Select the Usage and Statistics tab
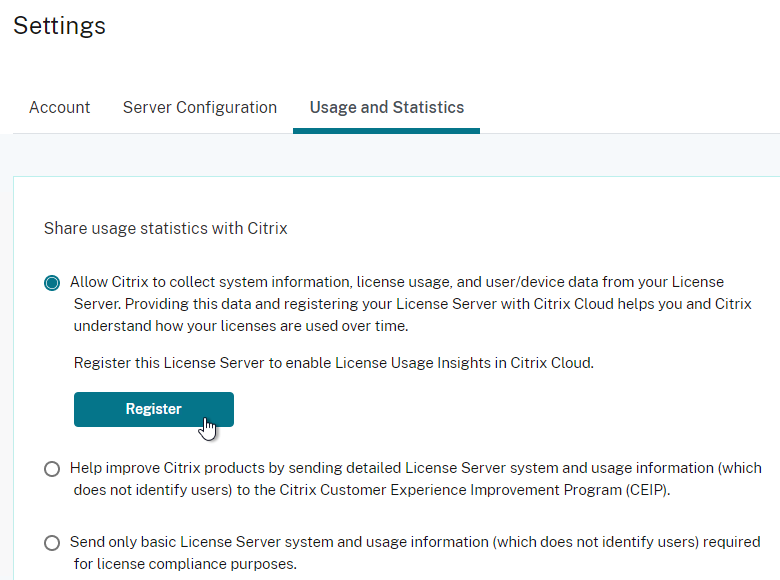This screenshot has height=580, width=780. pyautogui.click(x=386, y=107)
